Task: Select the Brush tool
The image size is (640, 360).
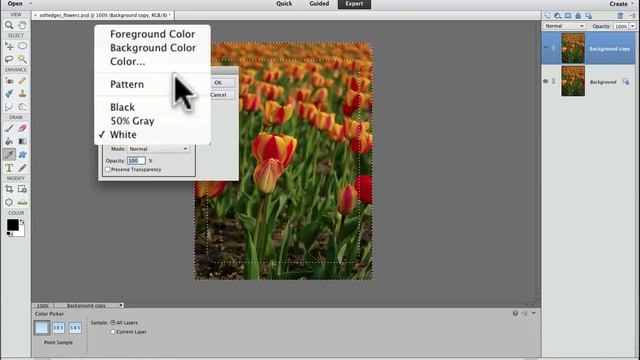Action: point(9,128)
